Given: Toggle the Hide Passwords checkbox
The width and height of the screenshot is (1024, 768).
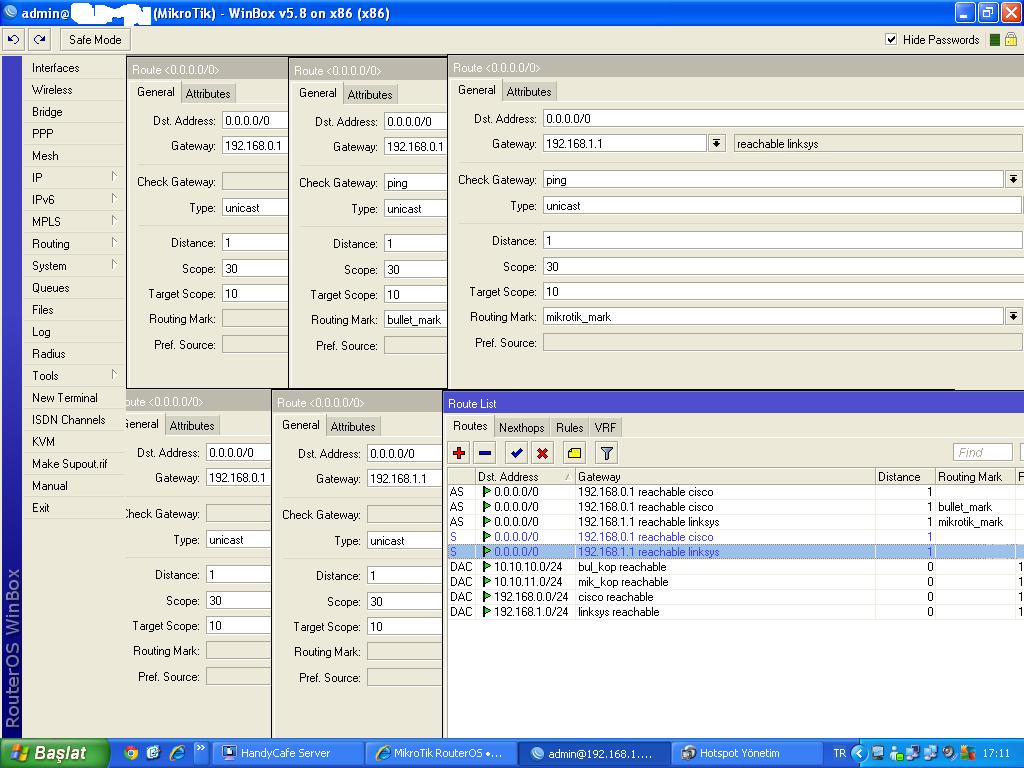Looking at the screenshot, I should coord(891,40).
